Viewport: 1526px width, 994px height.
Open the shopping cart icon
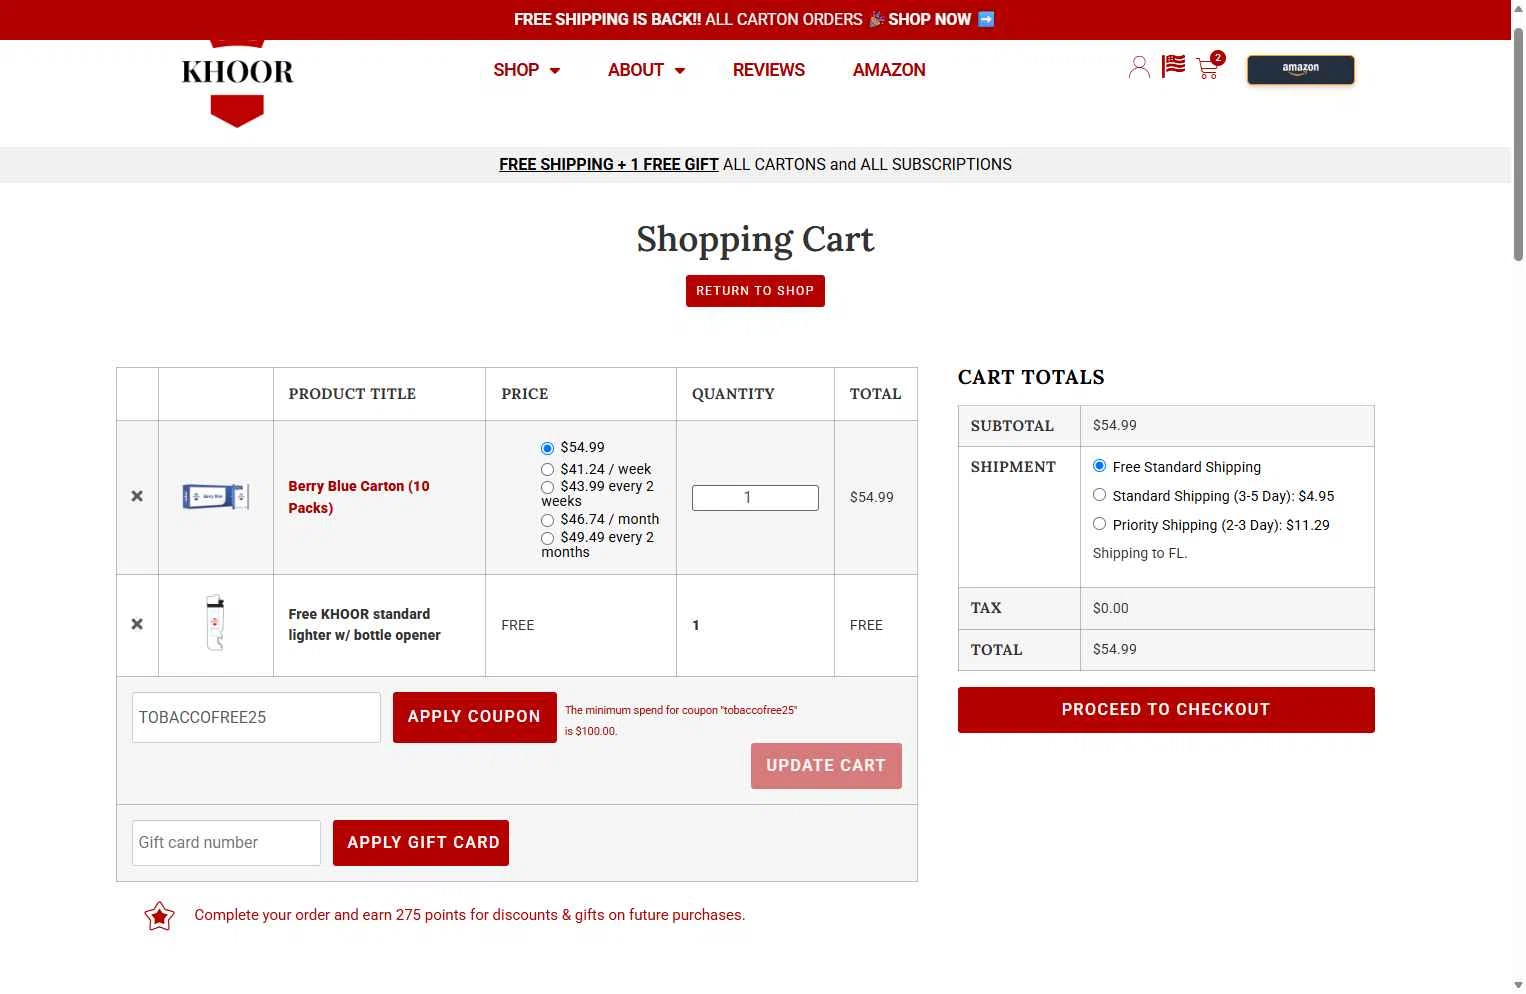[x=1208, y=67]
